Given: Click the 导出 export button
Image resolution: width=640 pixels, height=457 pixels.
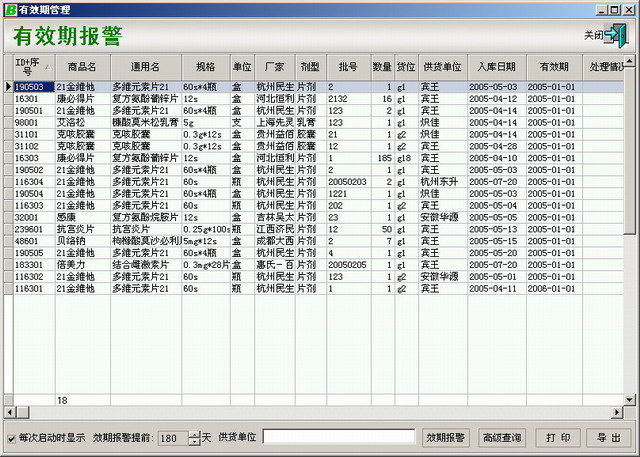Looking at the screenshot, I should tap(609, 438).
